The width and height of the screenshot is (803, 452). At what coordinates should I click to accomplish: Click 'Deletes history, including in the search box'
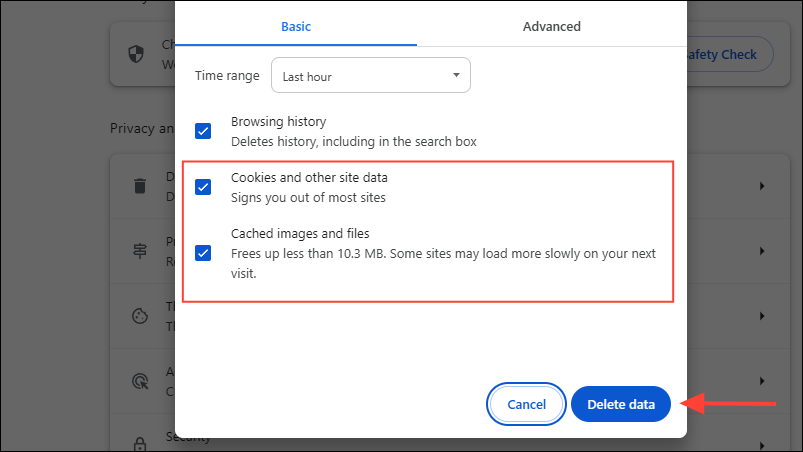coord(353,142)
